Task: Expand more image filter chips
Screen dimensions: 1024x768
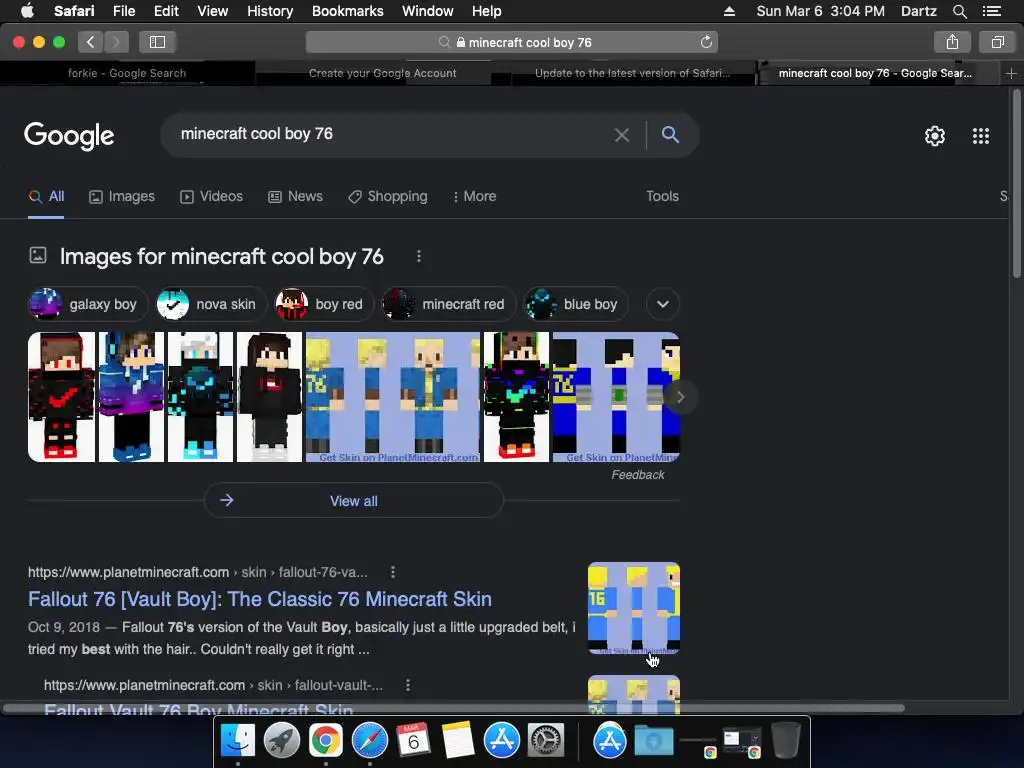Action: pyautogui.click(x=662, y=304)
